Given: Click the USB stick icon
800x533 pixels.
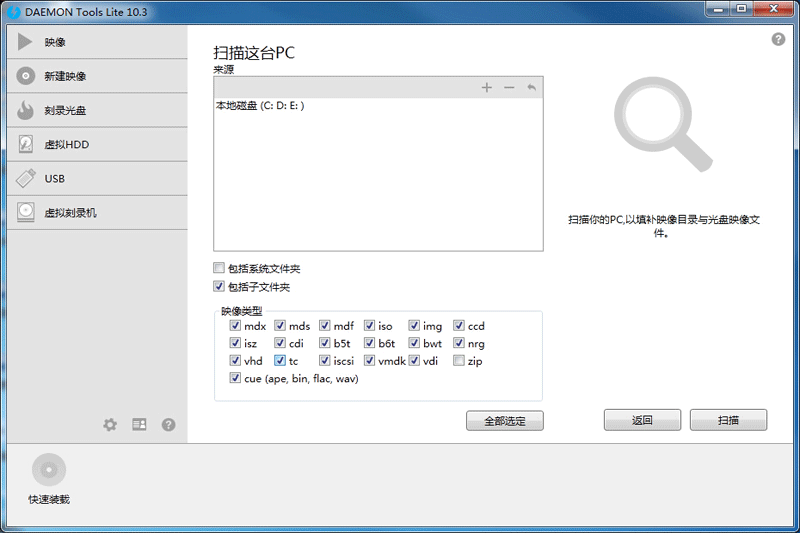Looking at the screenshot, I should coord(26,178).
